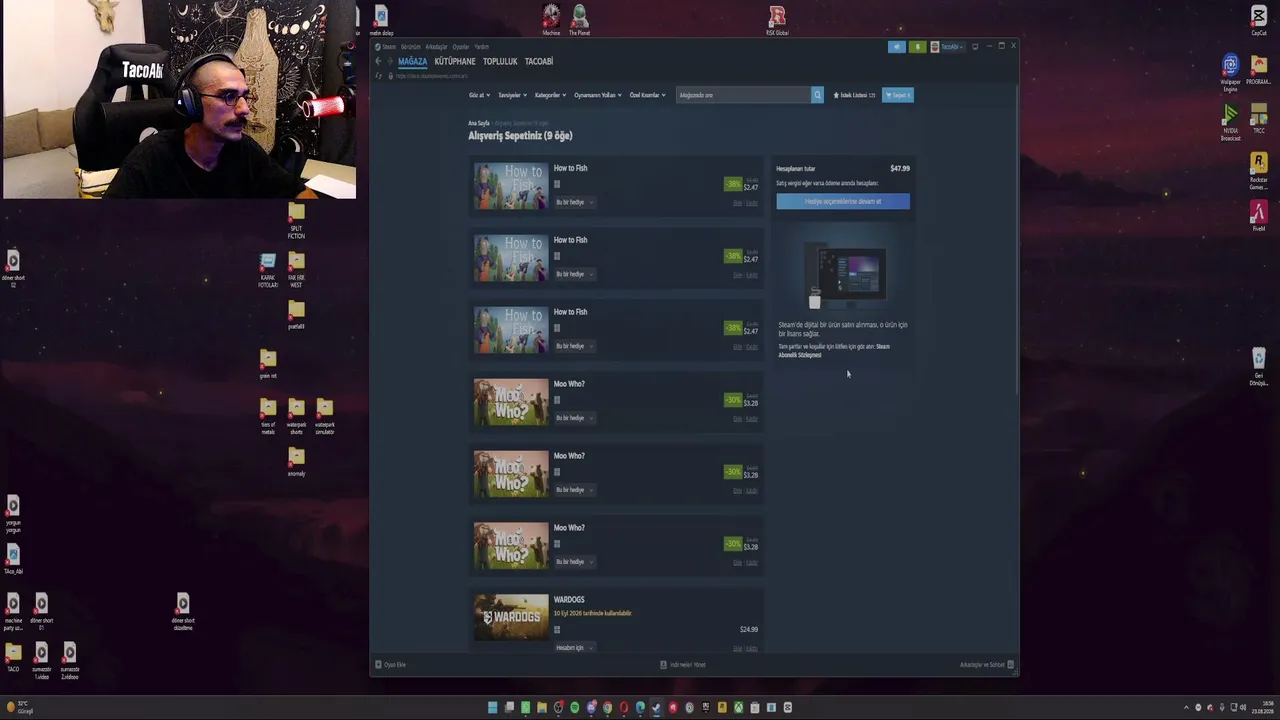The height and width of the screenshot is (720, 1280).
Task: Open Arkadaşlar ve Sohbet chat
Action: (x=987, y=665)
